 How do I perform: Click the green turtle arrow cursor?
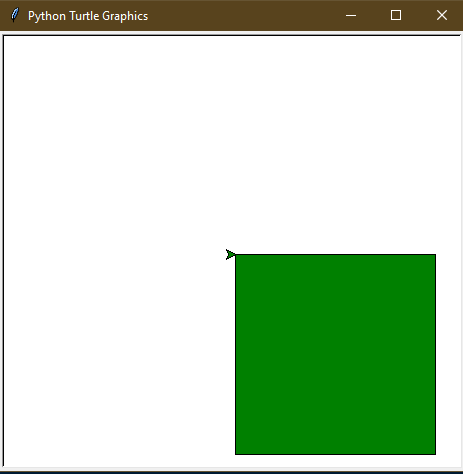point(230,255)
